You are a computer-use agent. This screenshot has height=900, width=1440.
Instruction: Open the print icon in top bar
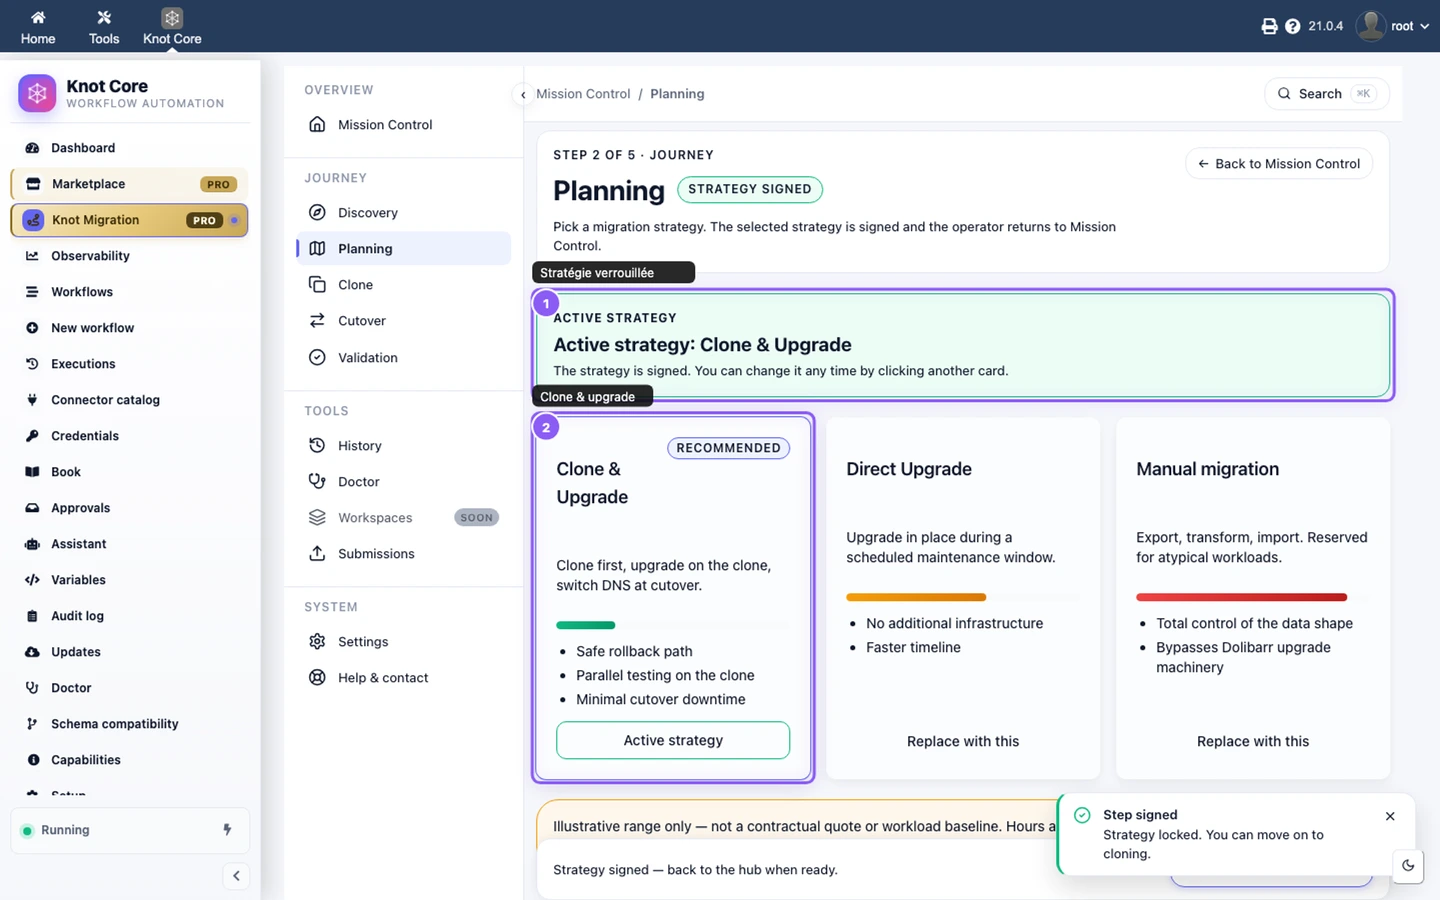1269,26
